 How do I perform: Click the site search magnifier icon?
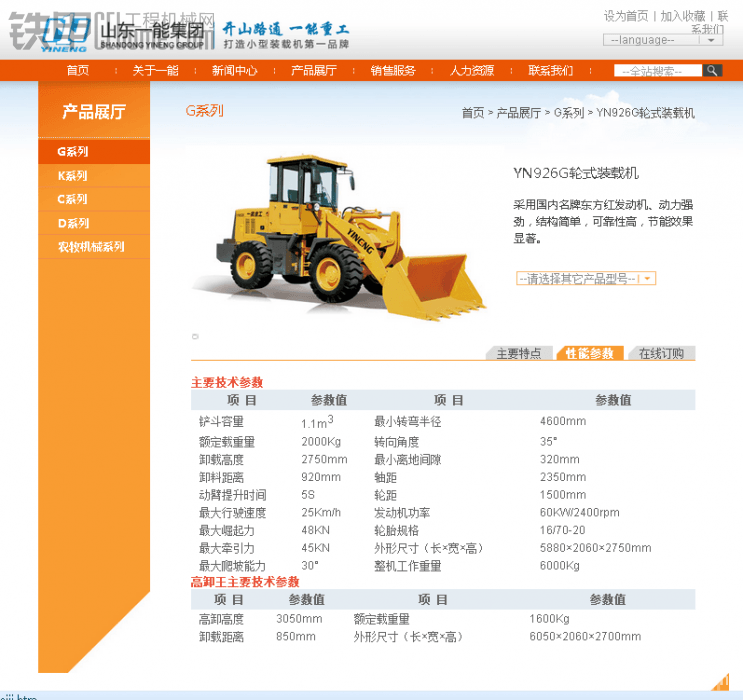(712, 71)
